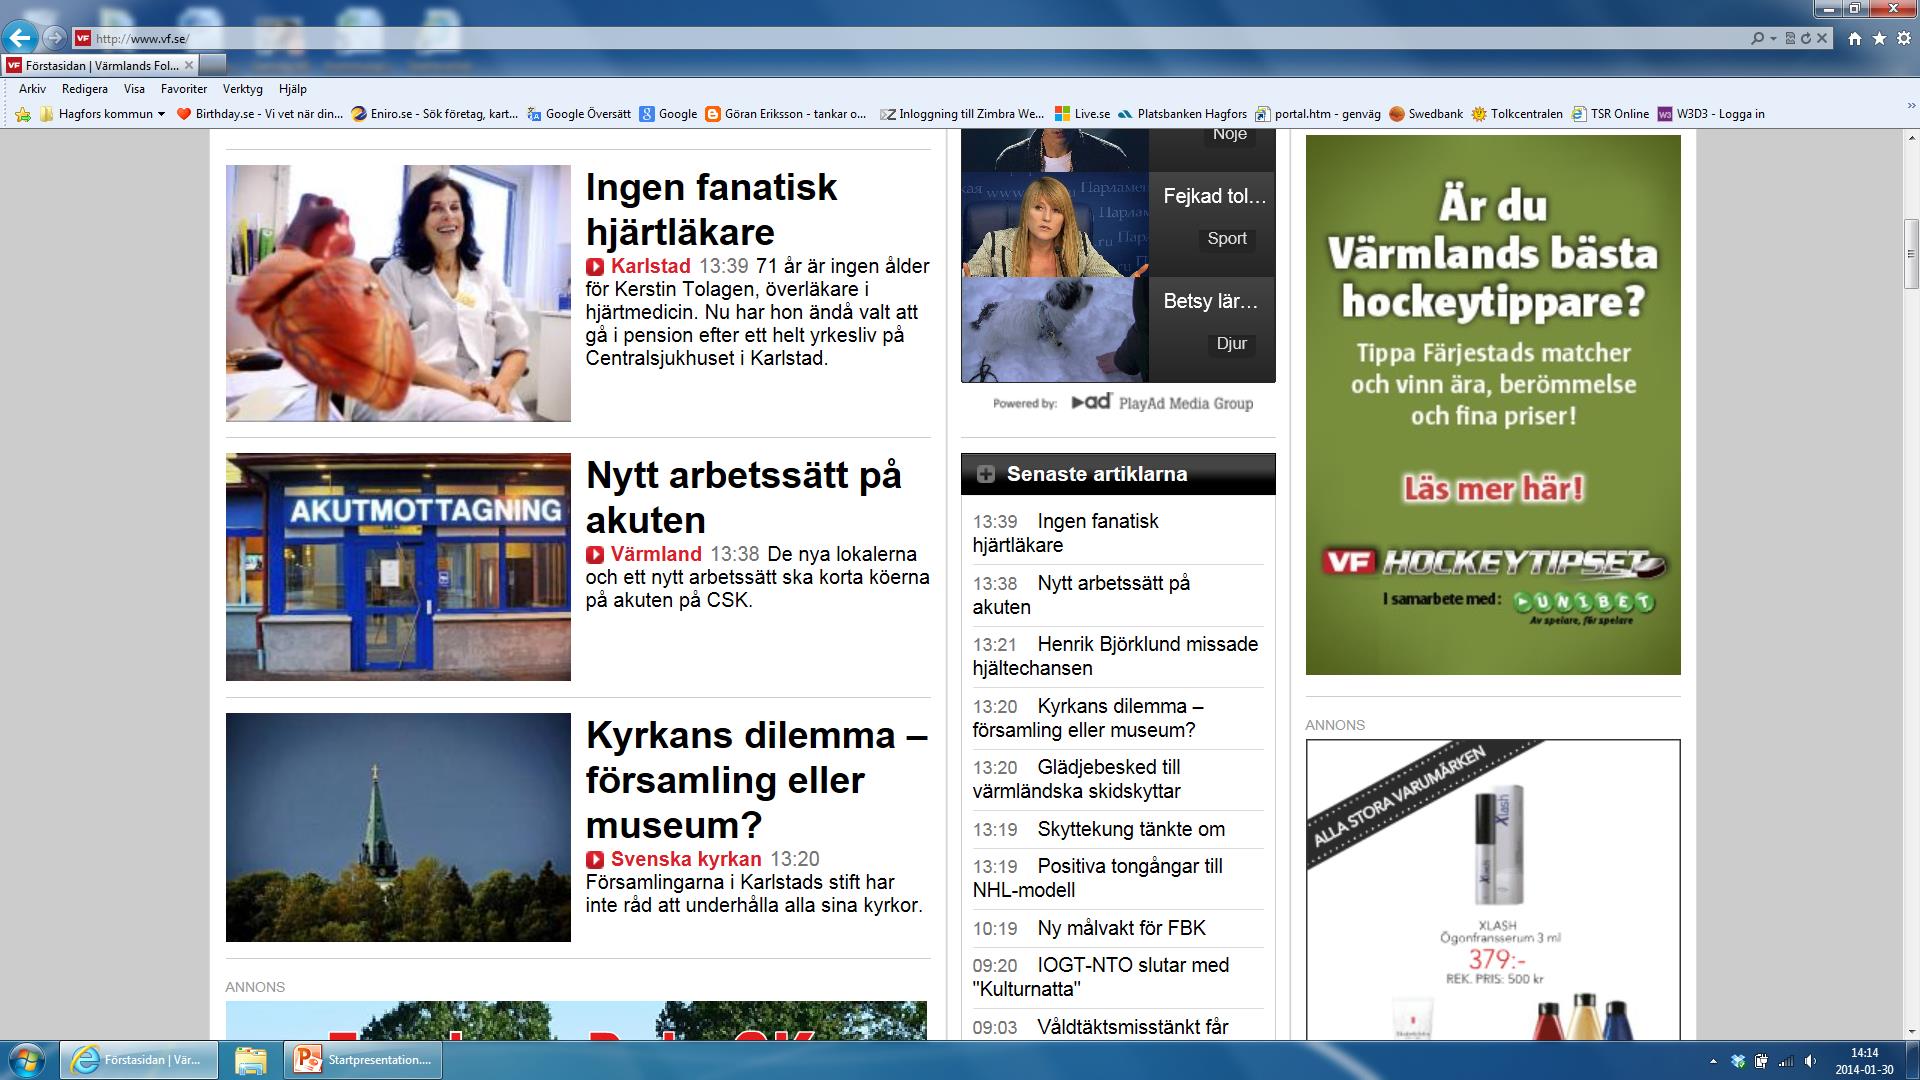Viewport: 1920px width, 1080px height.
Task: Expand the Senaste artiklarna plus icon
Action: coord(986,475)
